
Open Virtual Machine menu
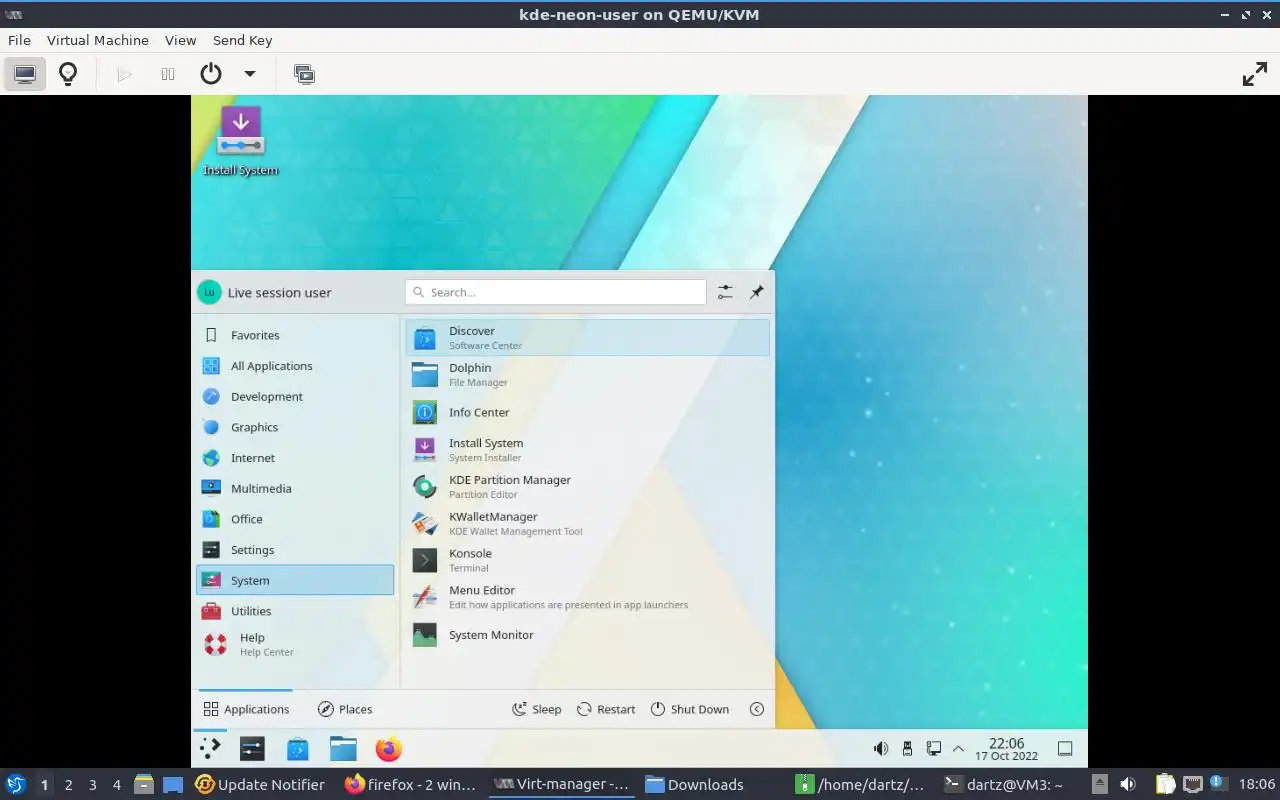click(98, 40)
